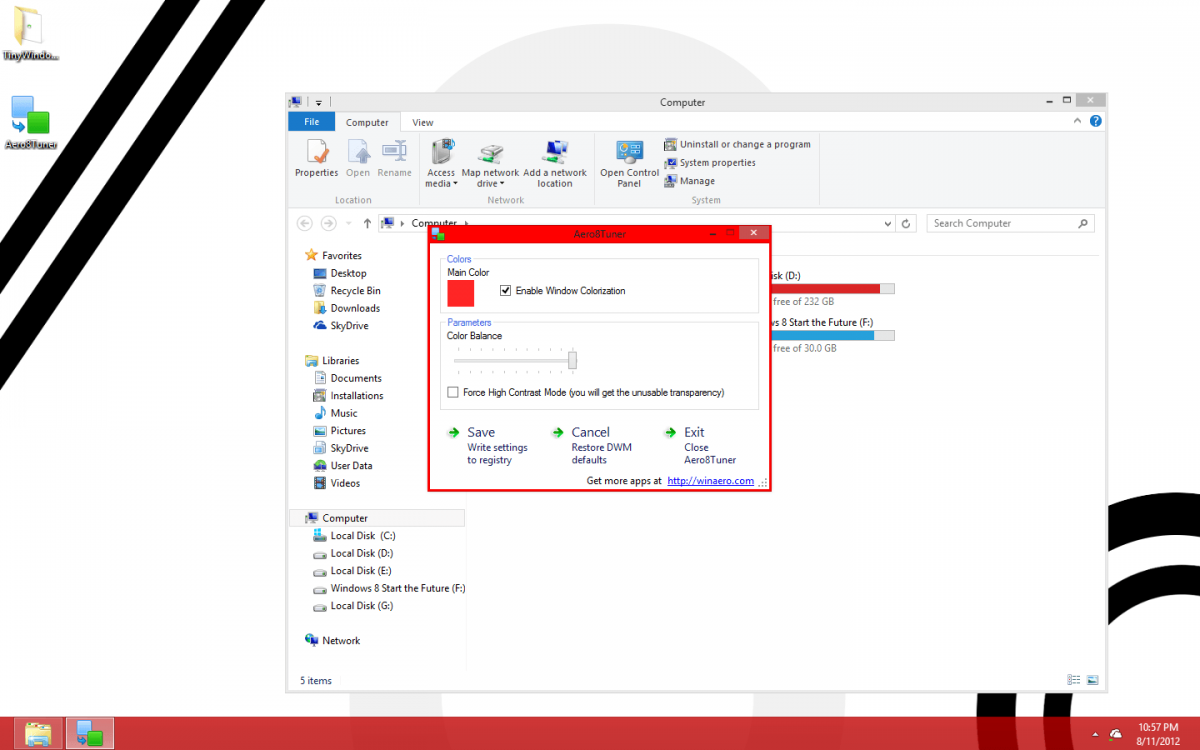The image size is (1200, 750).
Task: Select Windows 8 Start the Future (F:) tree item
Action: 389,588
